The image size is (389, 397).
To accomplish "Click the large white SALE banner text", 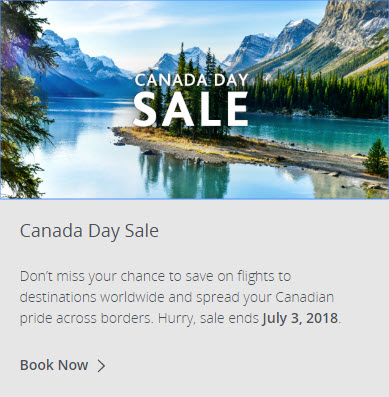I will tap(191, 109).
